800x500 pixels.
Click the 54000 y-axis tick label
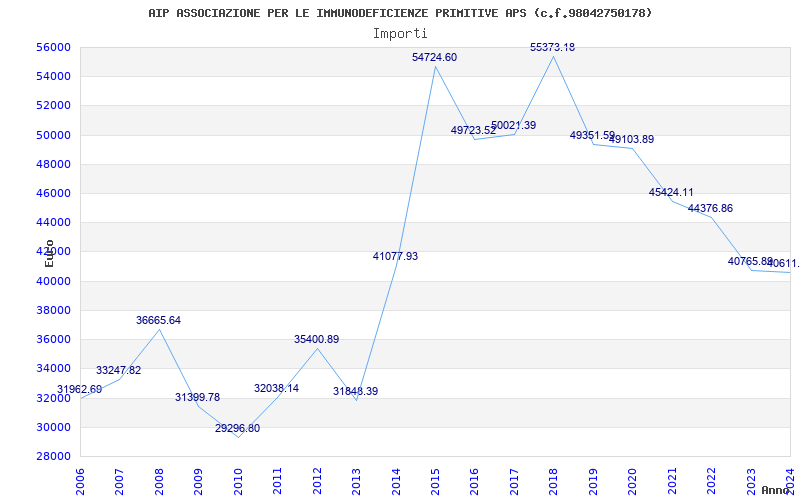(x=53, y=77)
